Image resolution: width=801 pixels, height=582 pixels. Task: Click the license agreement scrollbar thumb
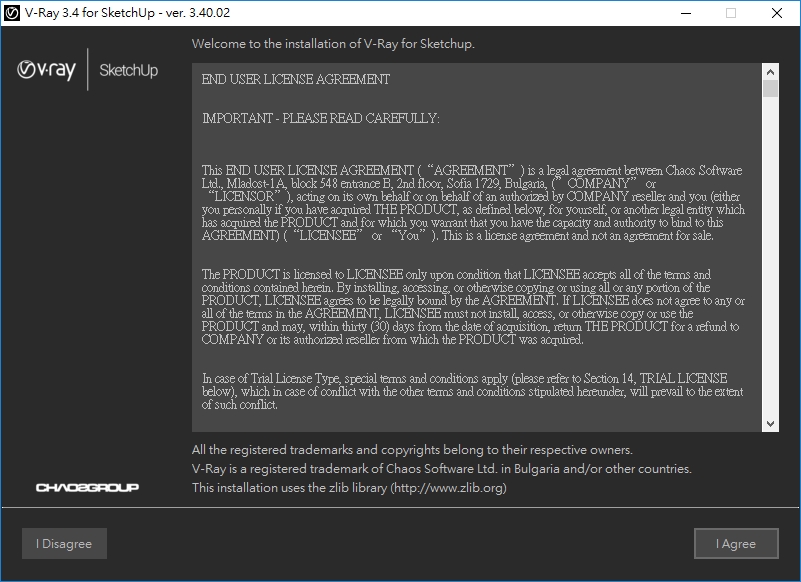point(770,88)
